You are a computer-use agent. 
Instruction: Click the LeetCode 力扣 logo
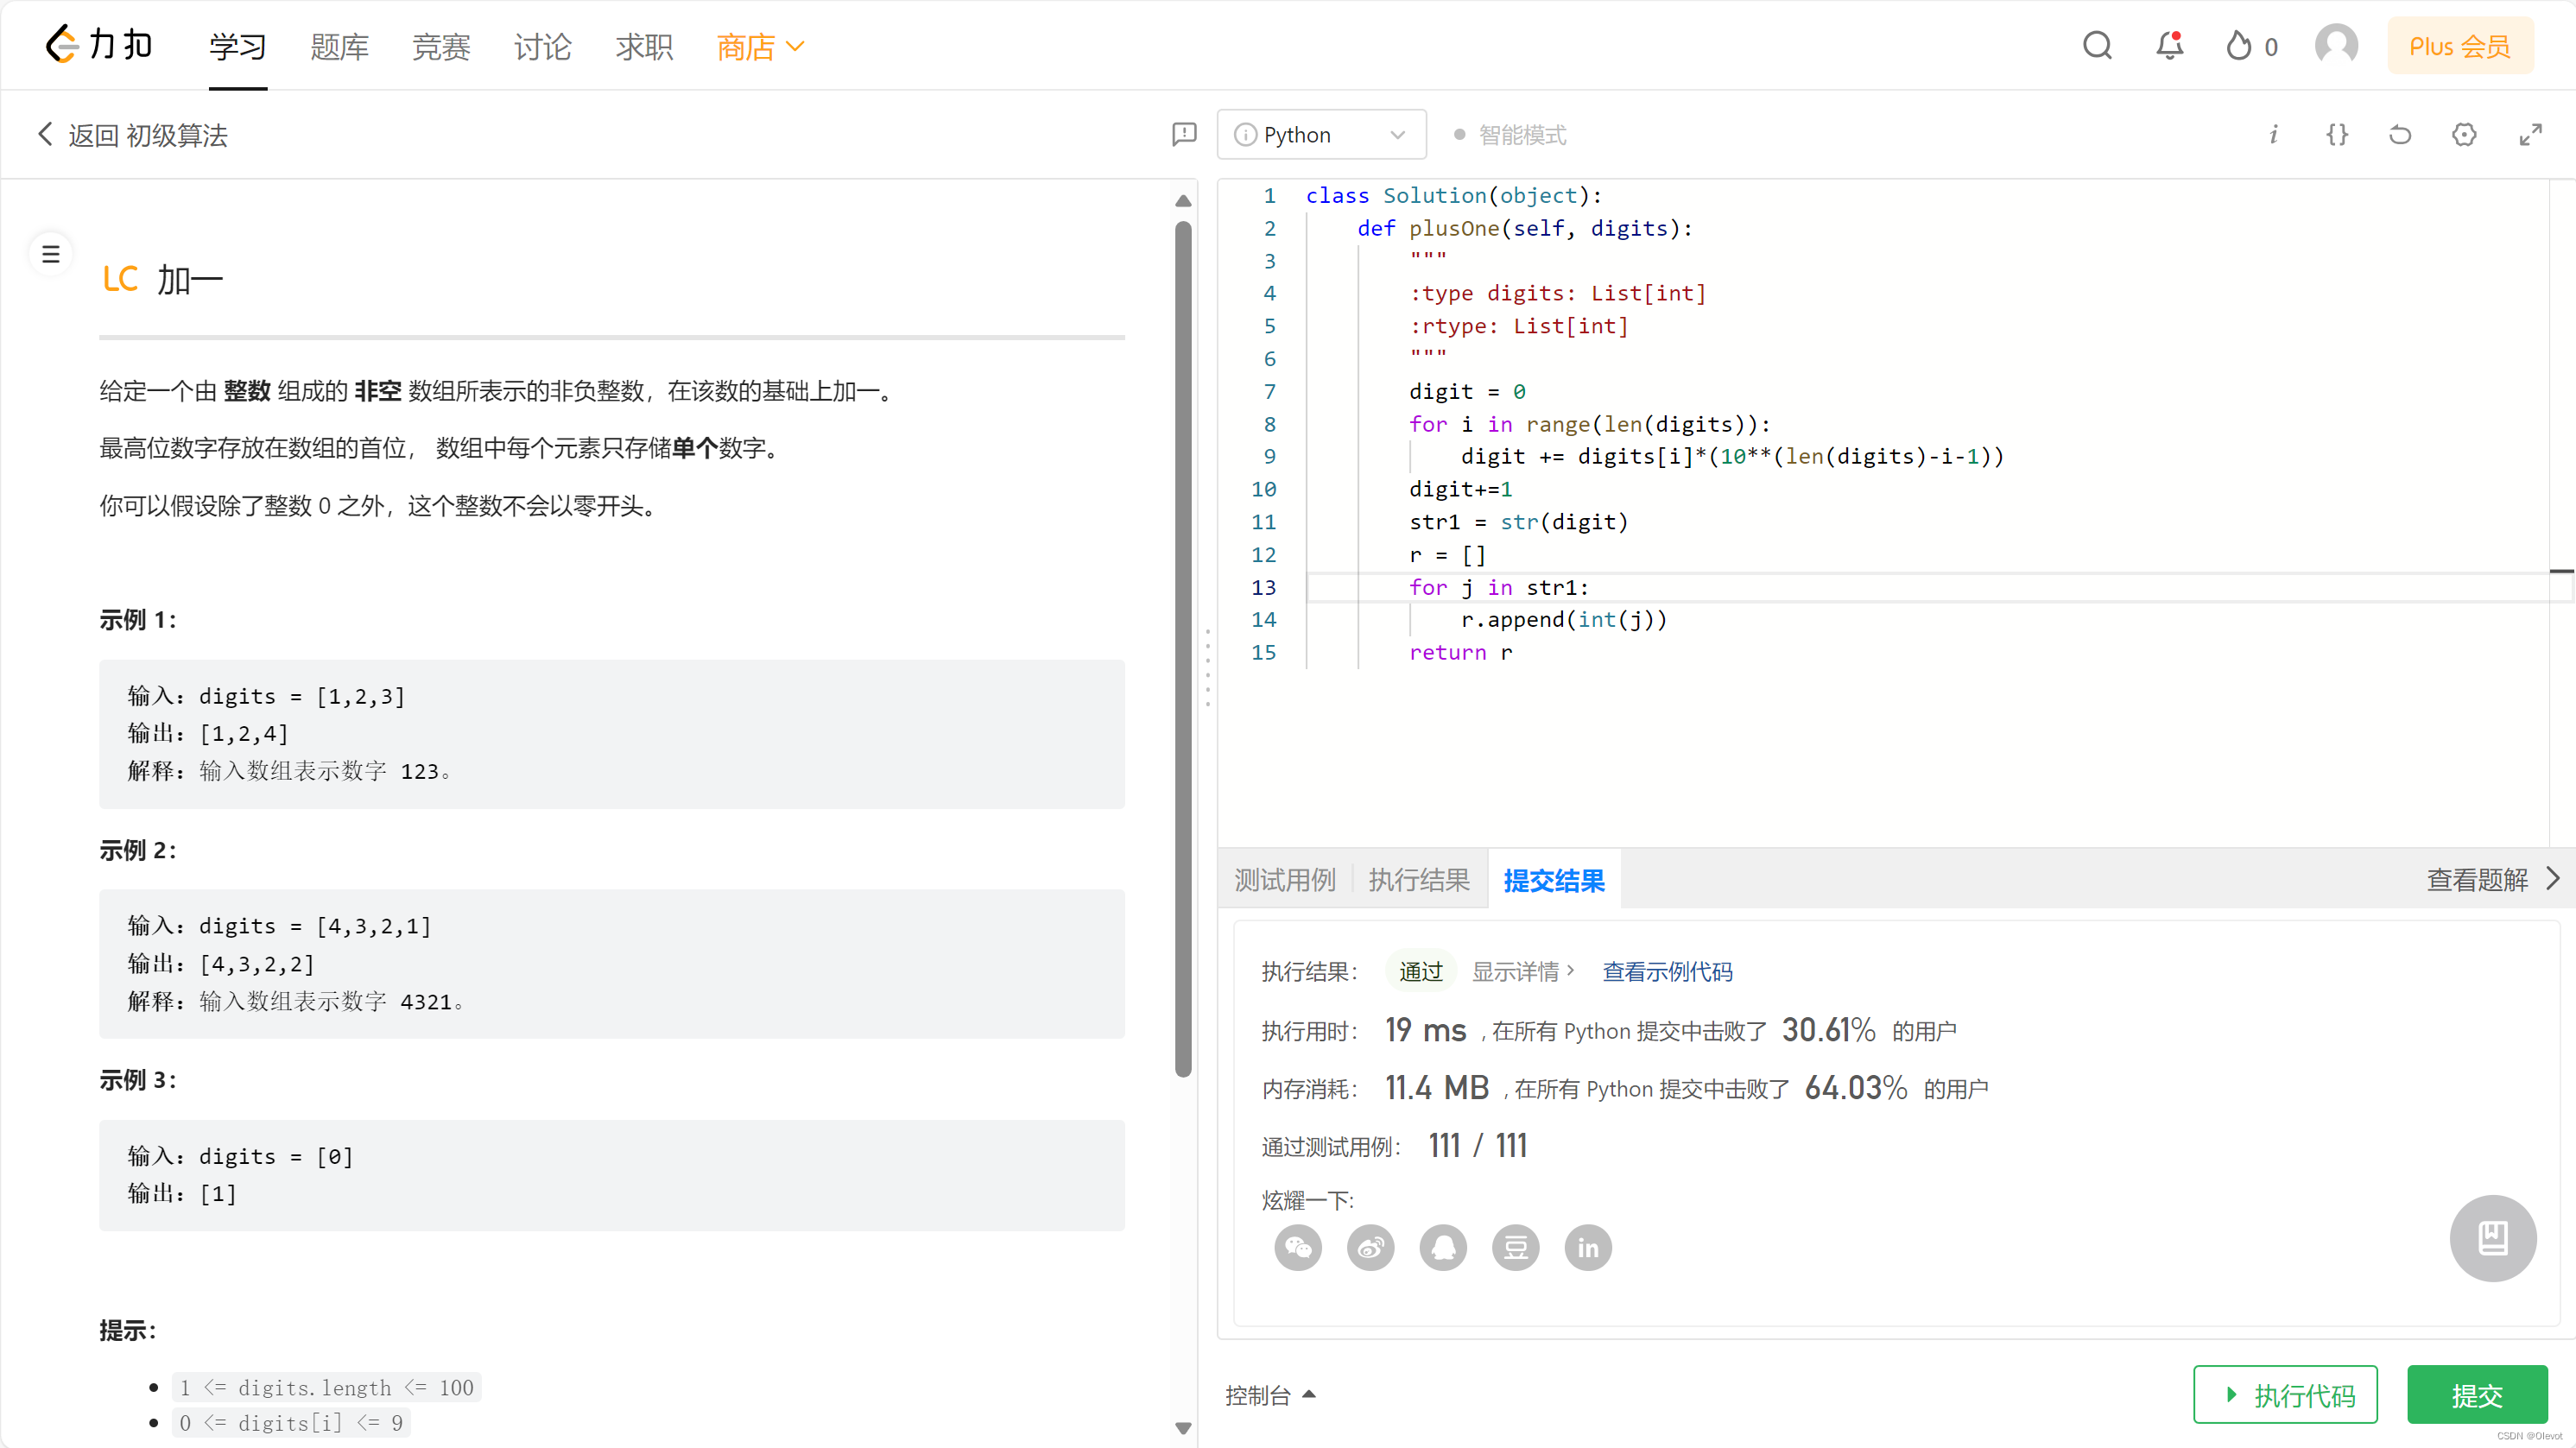coord(98,45)
